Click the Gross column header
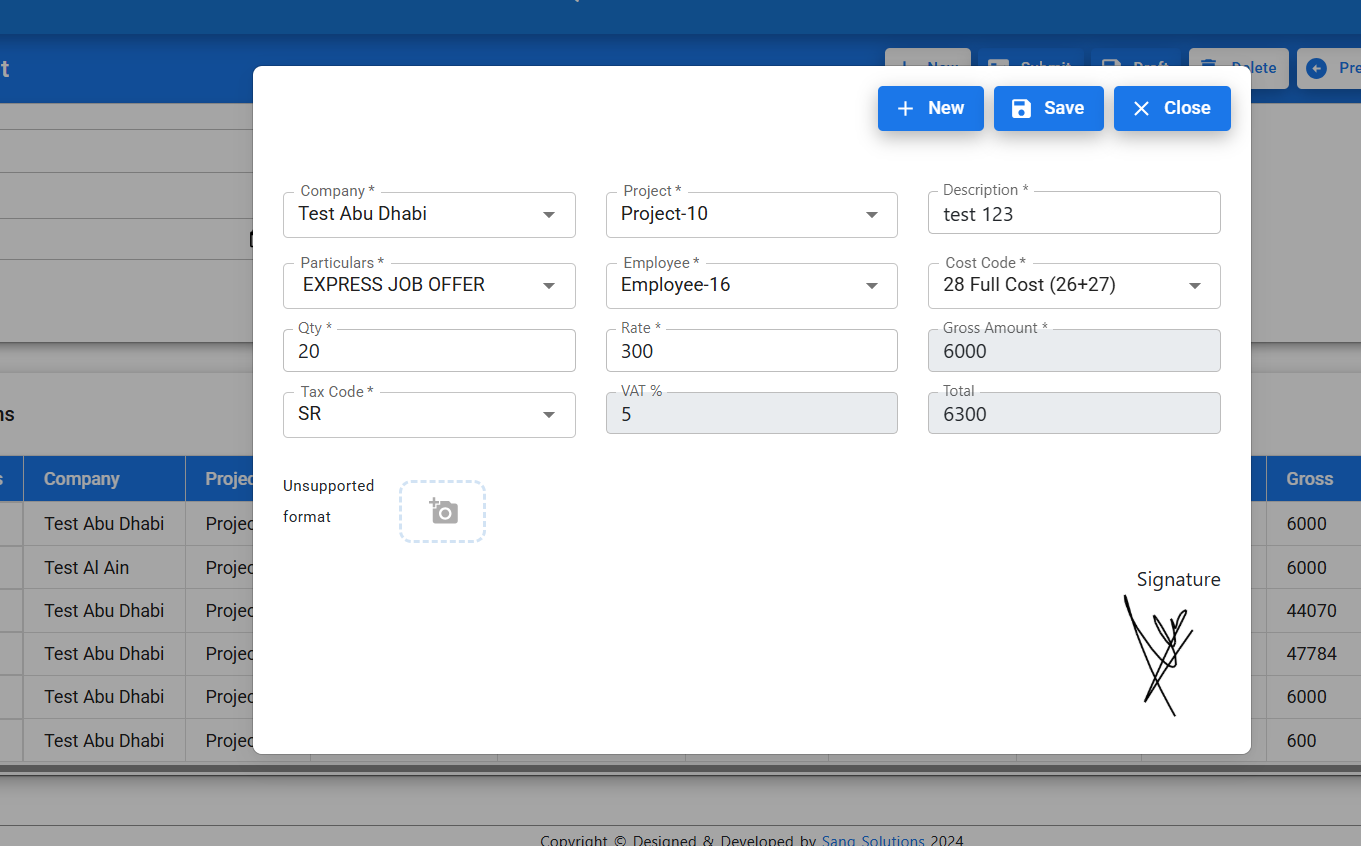The image size is (1361, 846). tap(1309, 479)
